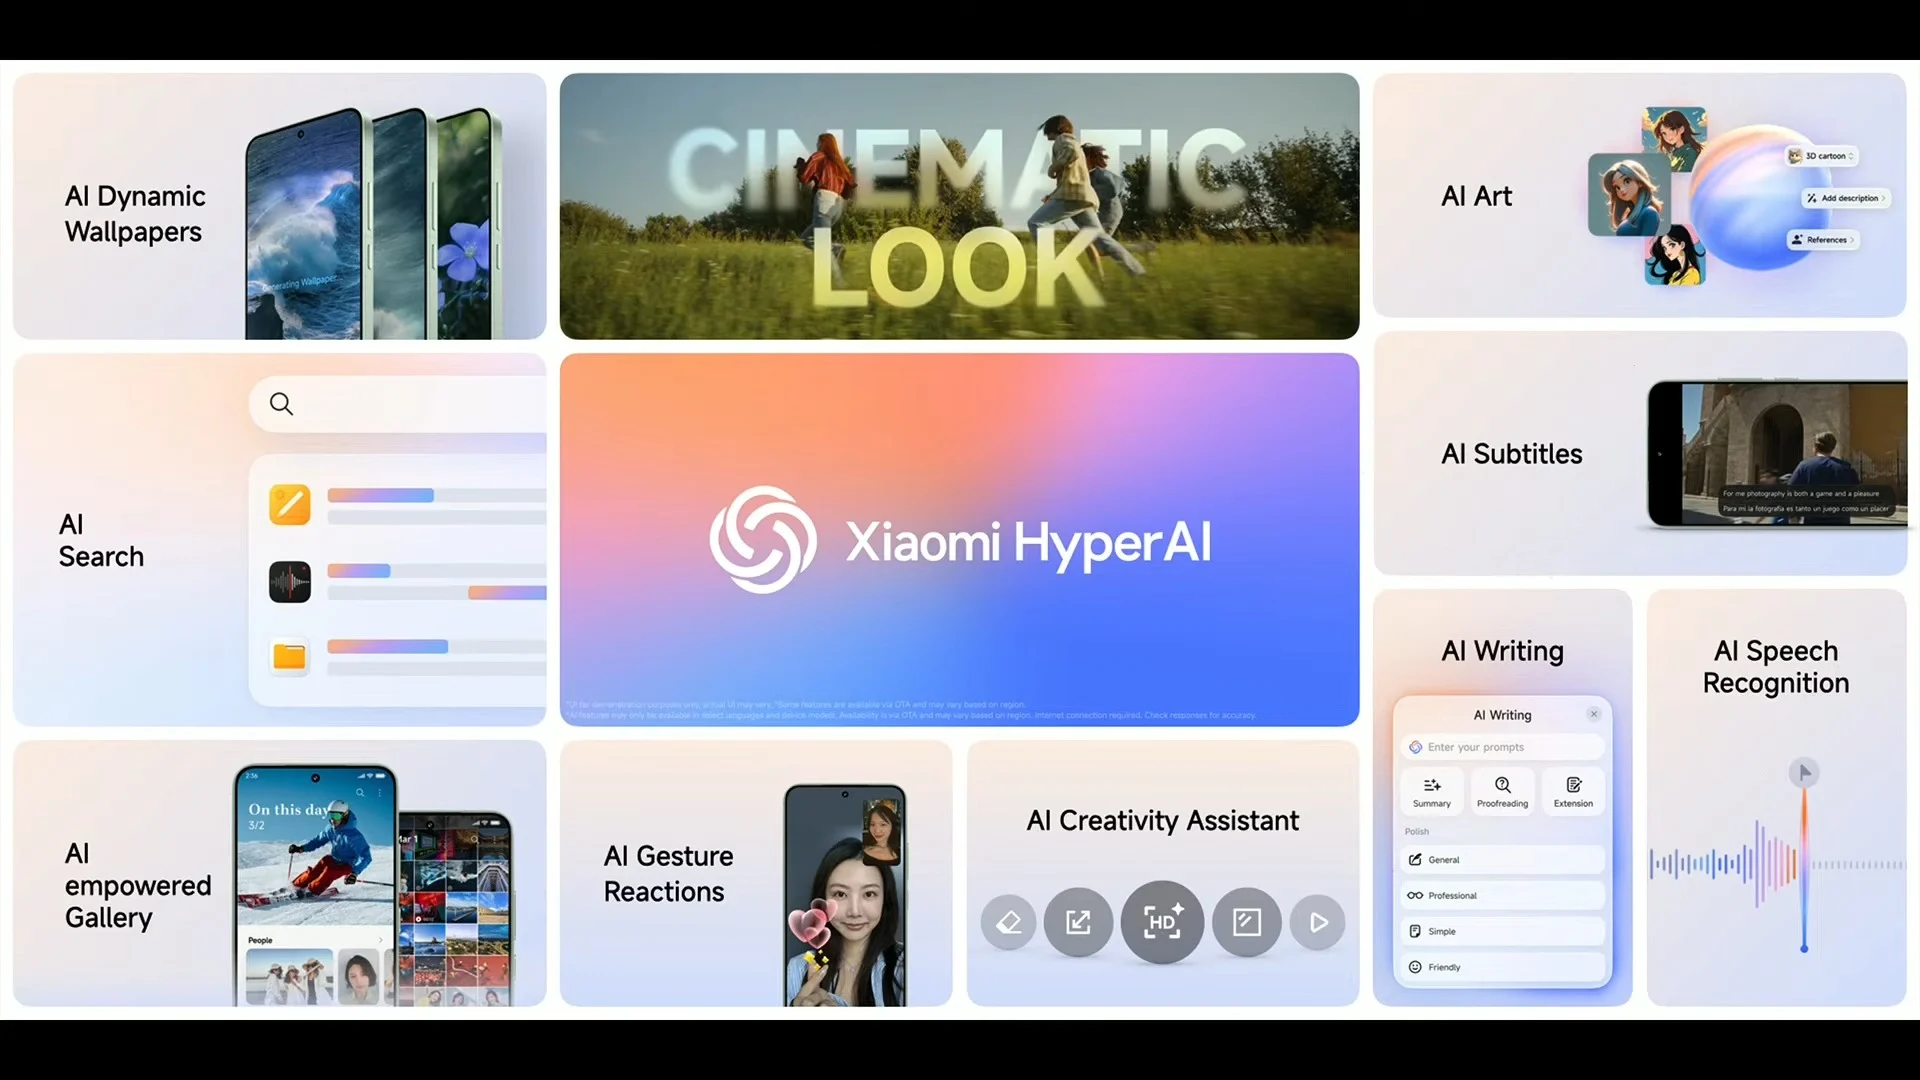
Task: Click the magnifier icon in AI Search bar
Action: (282, 404)
